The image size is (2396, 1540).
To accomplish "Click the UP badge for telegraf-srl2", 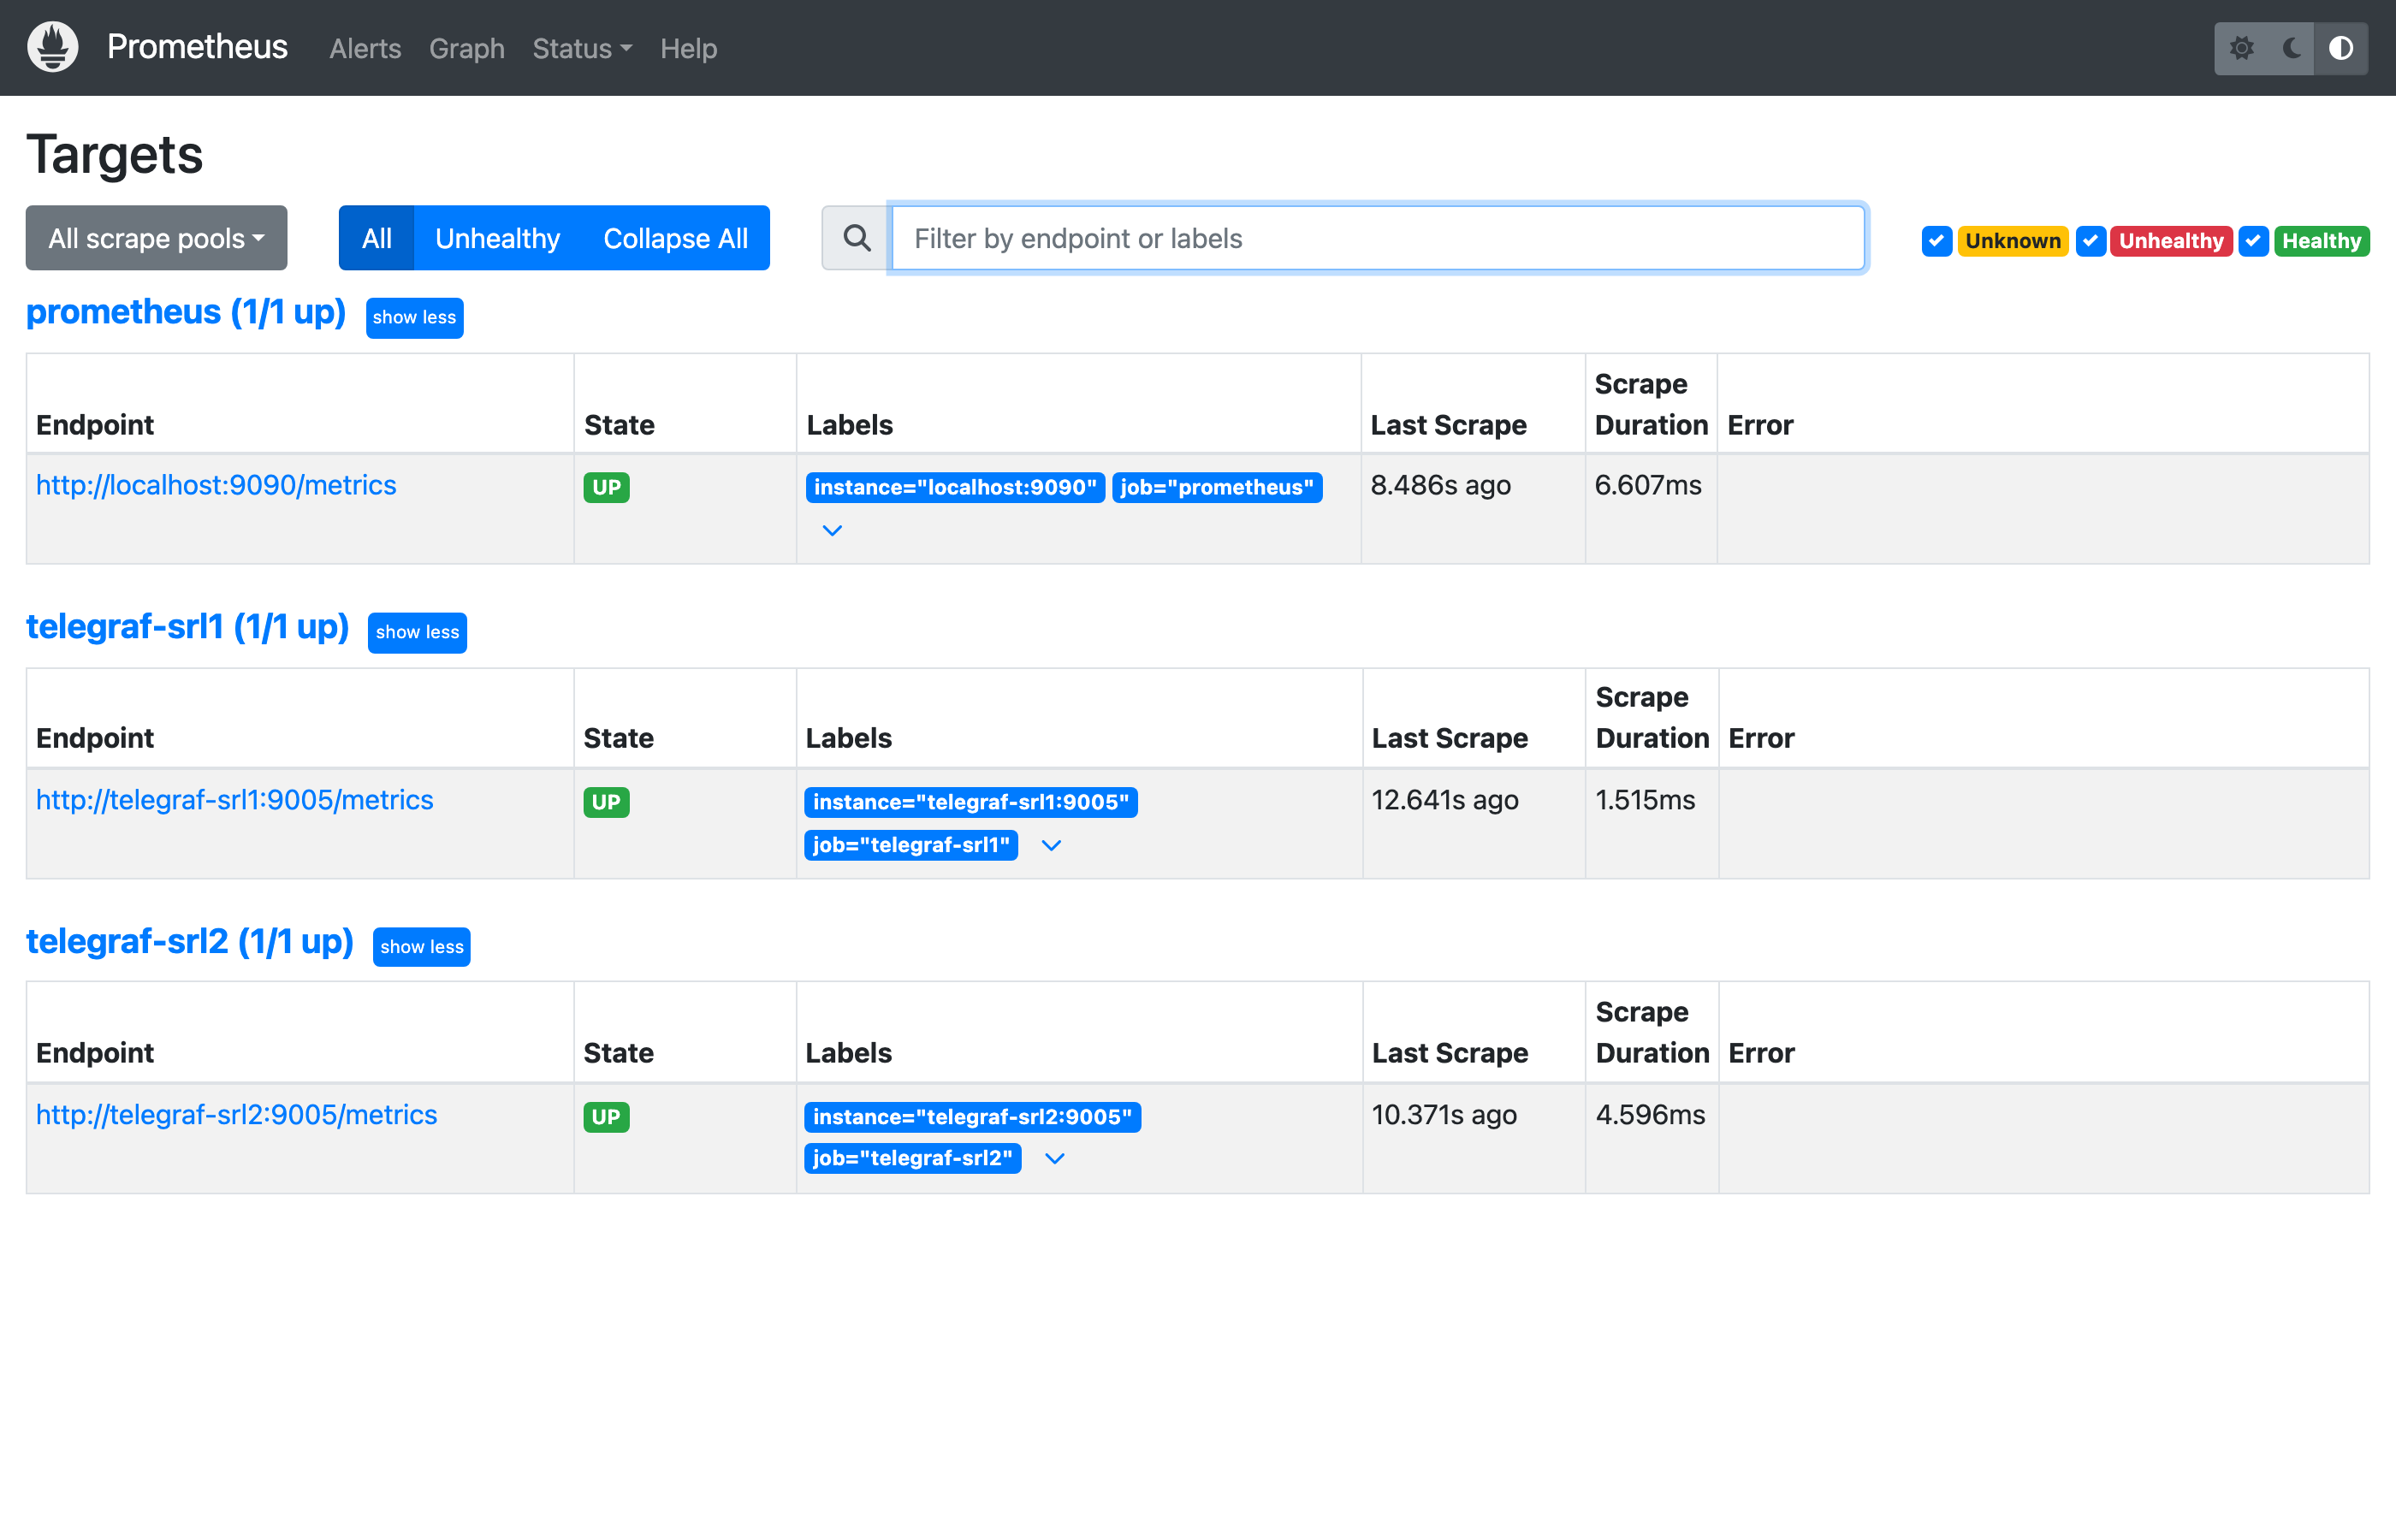I will pyautogui.click(x=606, y=1118).
